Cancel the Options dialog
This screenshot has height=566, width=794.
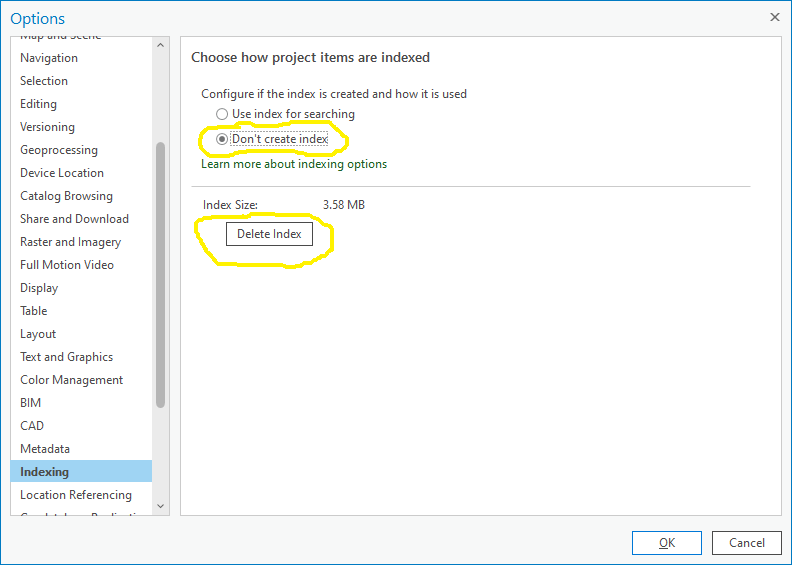[x=746, y=543]
